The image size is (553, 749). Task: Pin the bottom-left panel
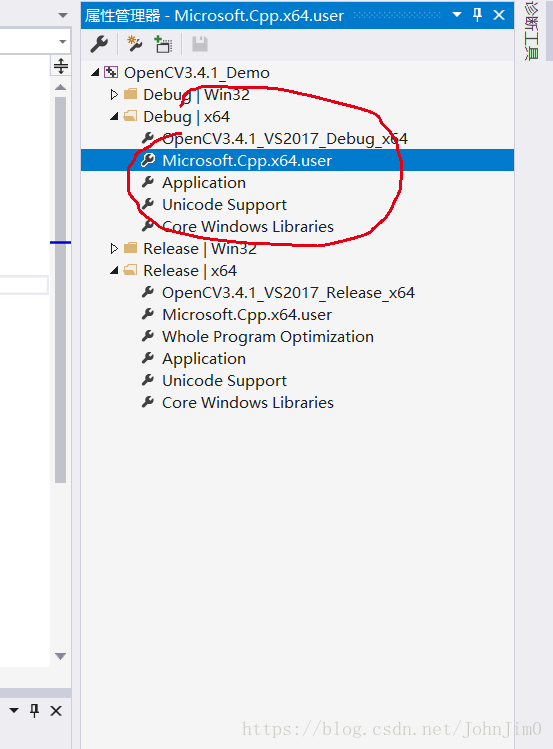pos(34,710)
